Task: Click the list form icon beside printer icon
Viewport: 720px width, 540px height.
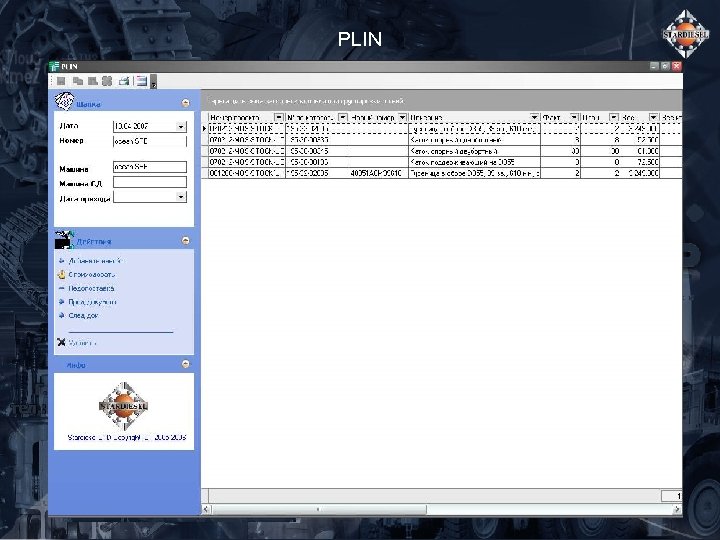Action: tap(141, 81)
